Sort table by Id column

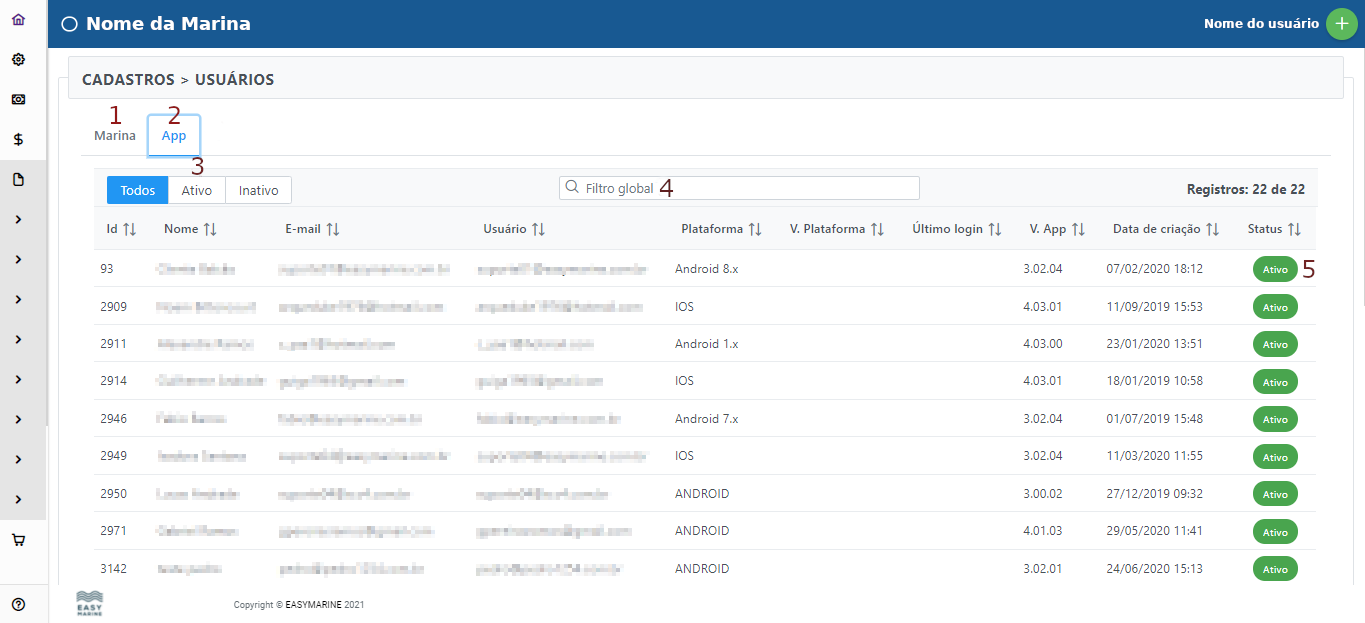point(129,229)
